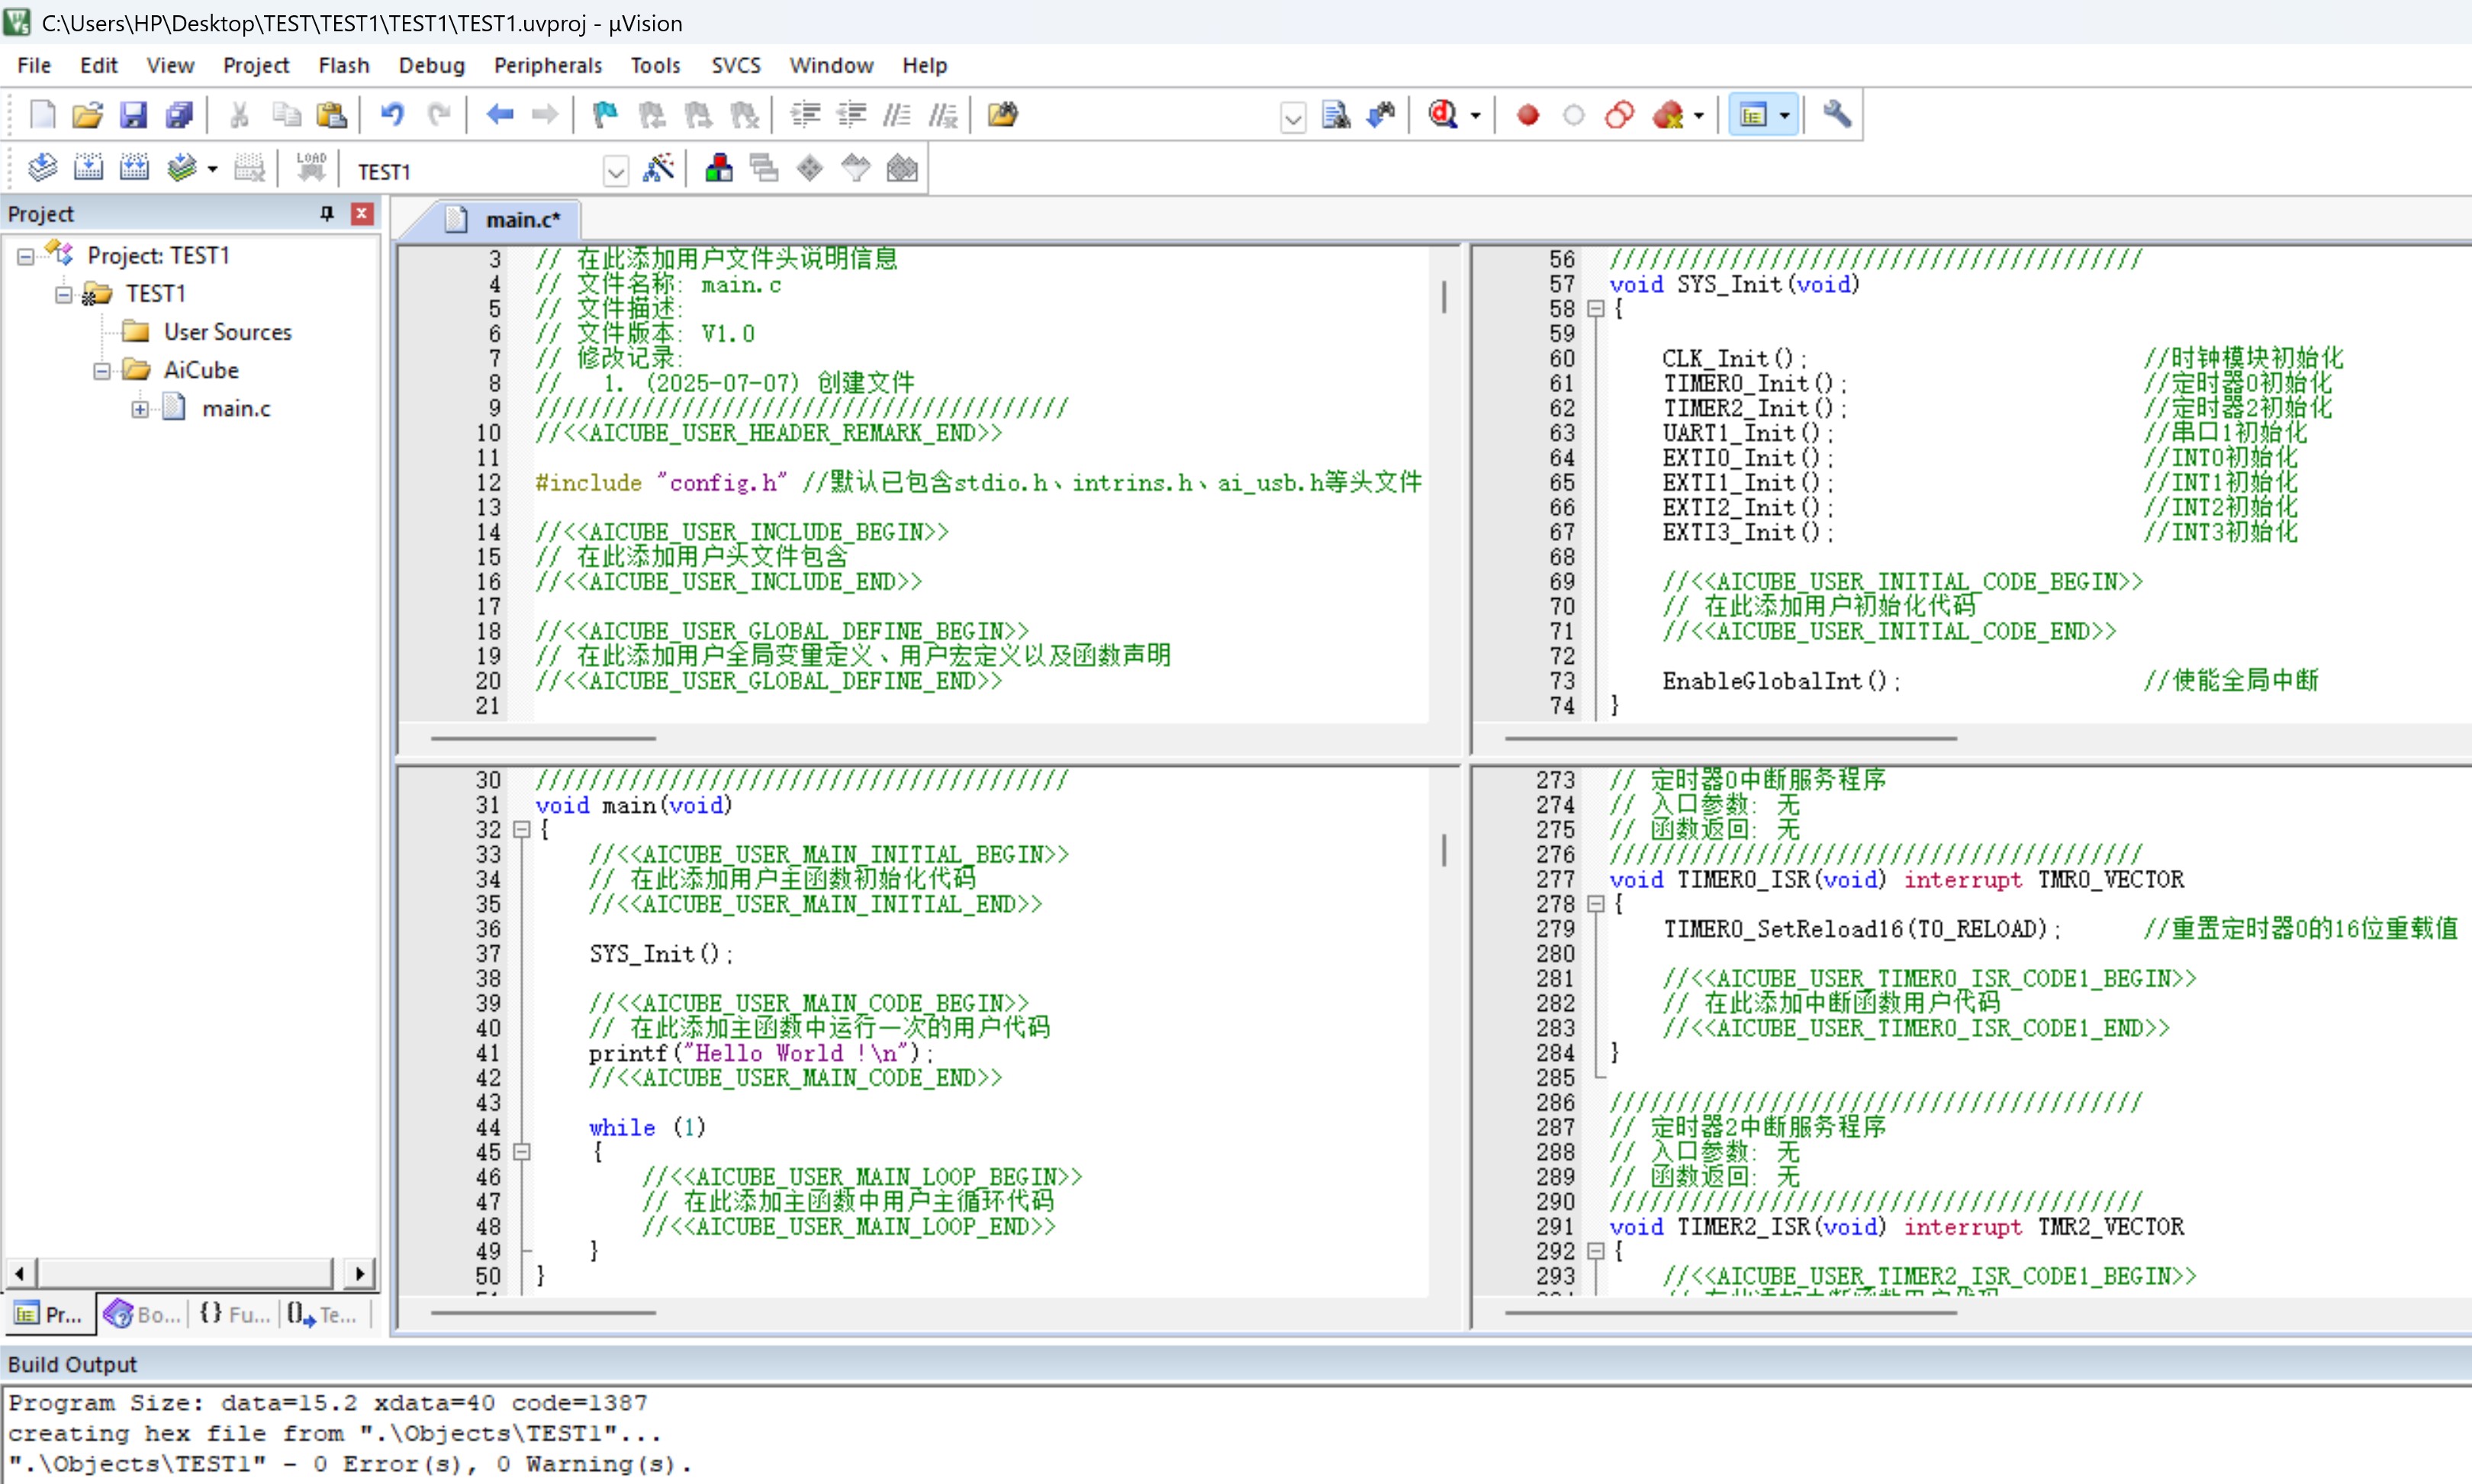
Task: Open the breakpoint kill-all dropdown arrow
Action: (x=1699, y=116)
